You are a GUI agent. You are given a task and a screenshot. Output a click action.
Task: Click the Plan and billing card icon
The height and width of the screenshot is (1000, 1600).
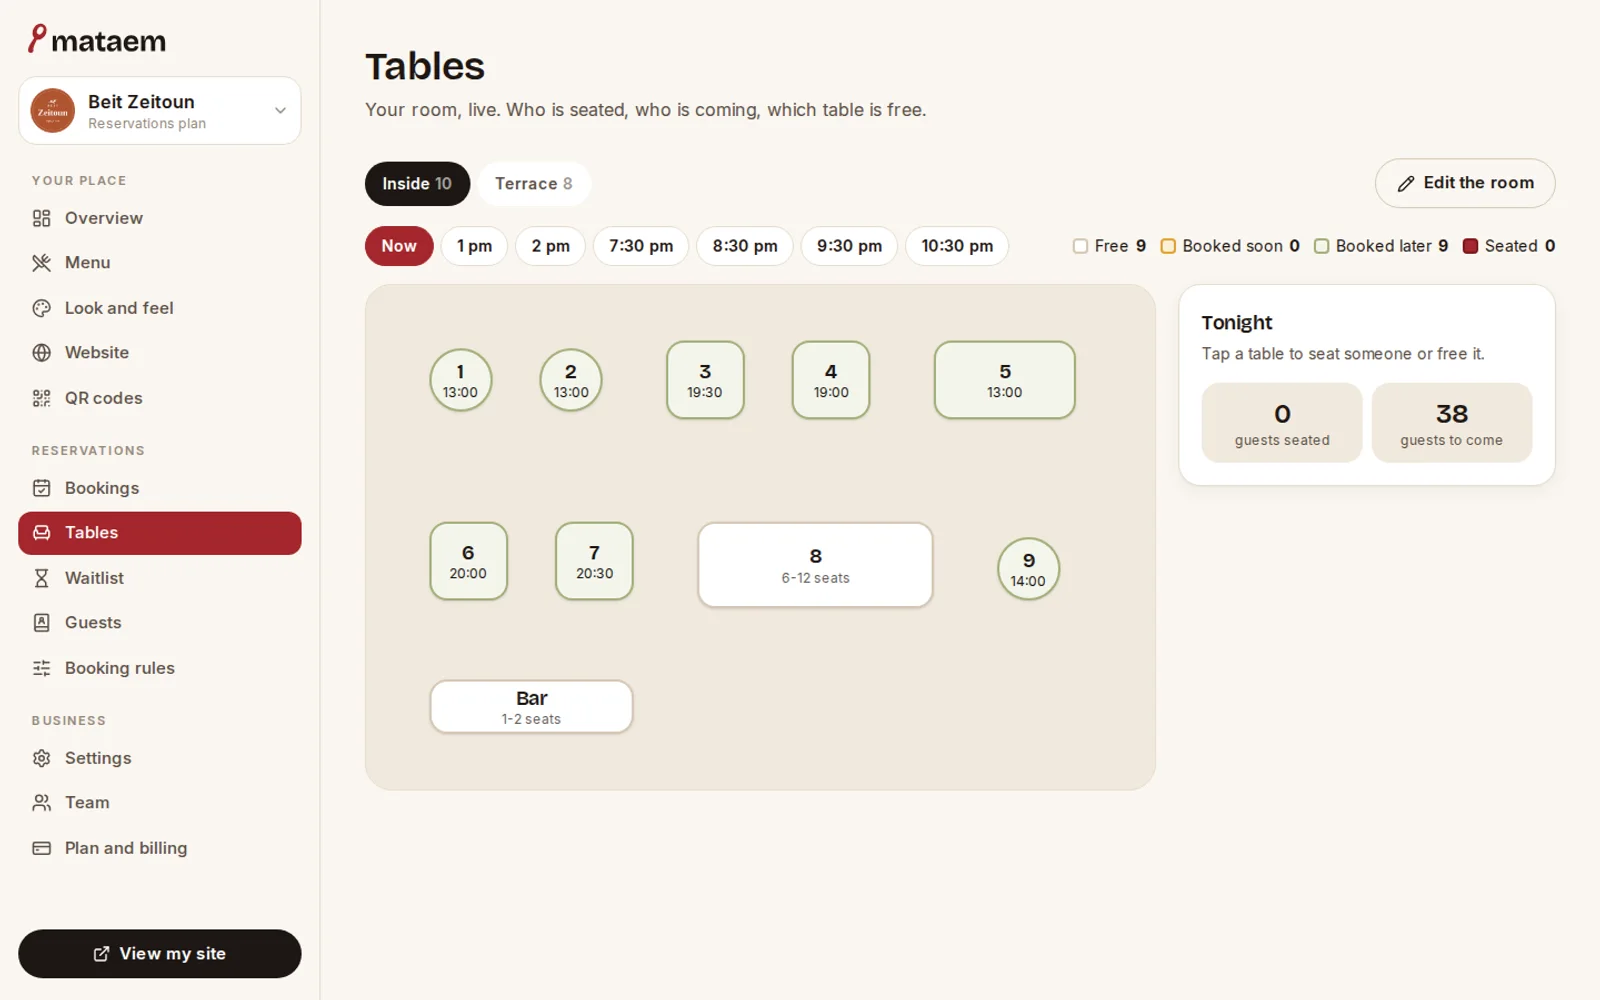coord(41,848)
